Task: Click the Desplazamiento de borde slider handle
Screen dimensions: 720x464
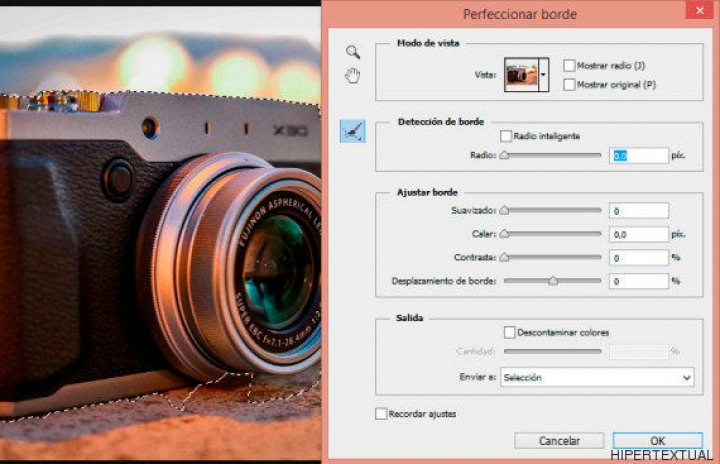Action: (552, 282)
